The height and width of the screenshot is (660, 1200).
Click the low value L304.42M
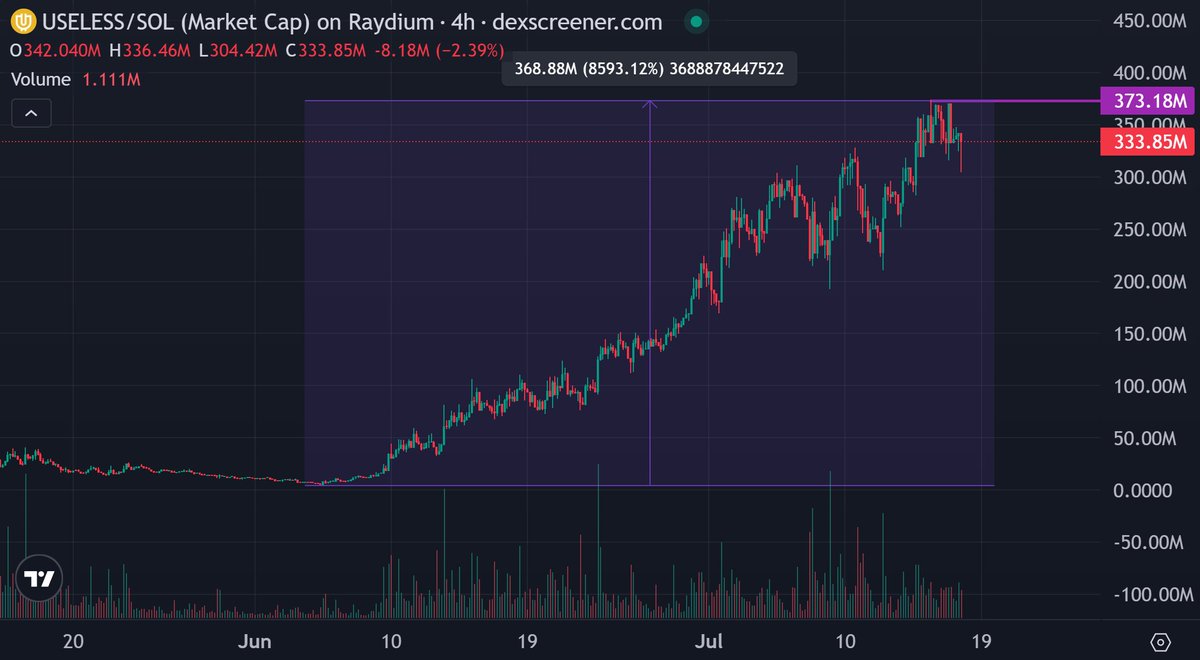tap(237, 50)
